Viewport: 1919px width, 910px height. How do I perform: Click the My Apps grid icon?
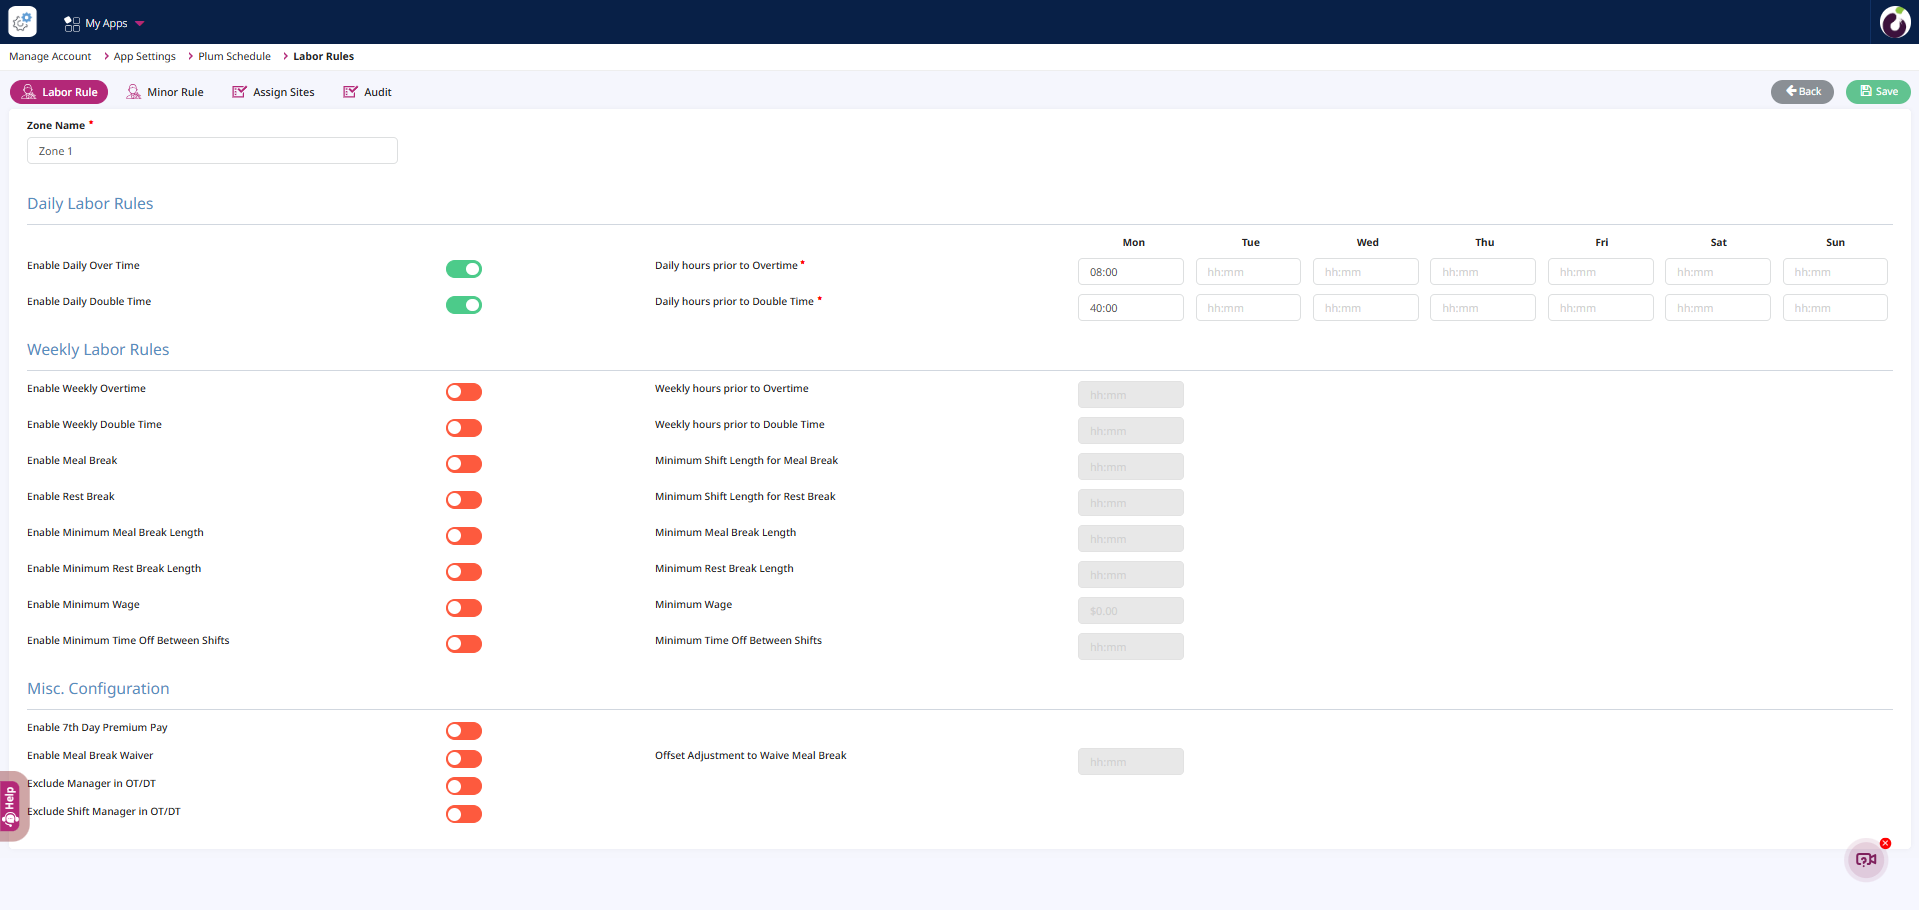72,23
